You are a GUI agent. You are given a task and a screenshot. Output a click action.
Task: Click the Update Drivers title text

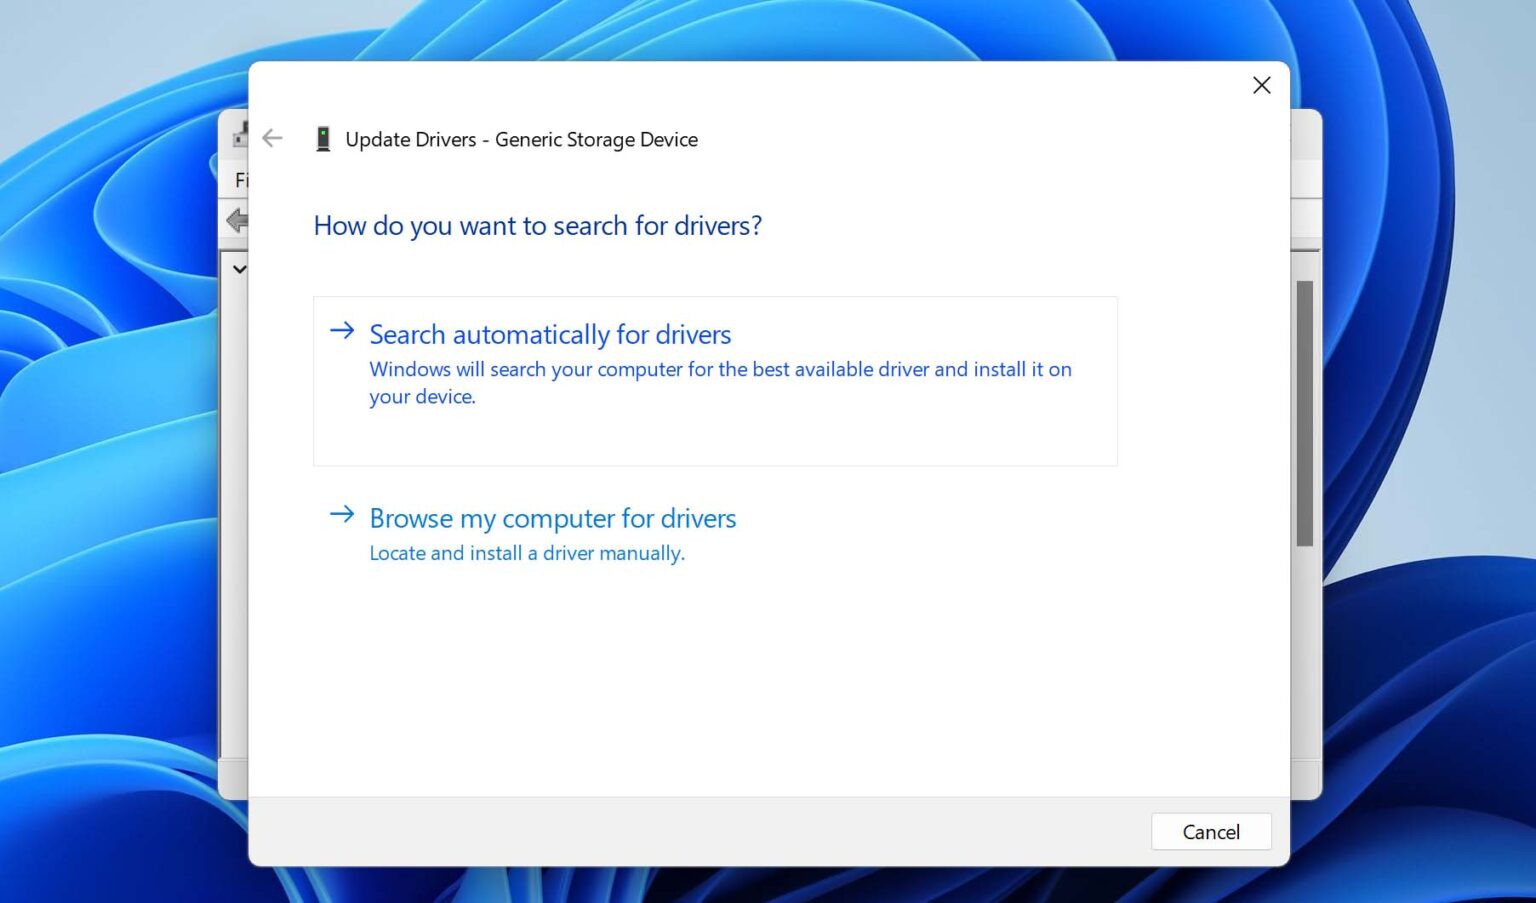click(521, 139)
